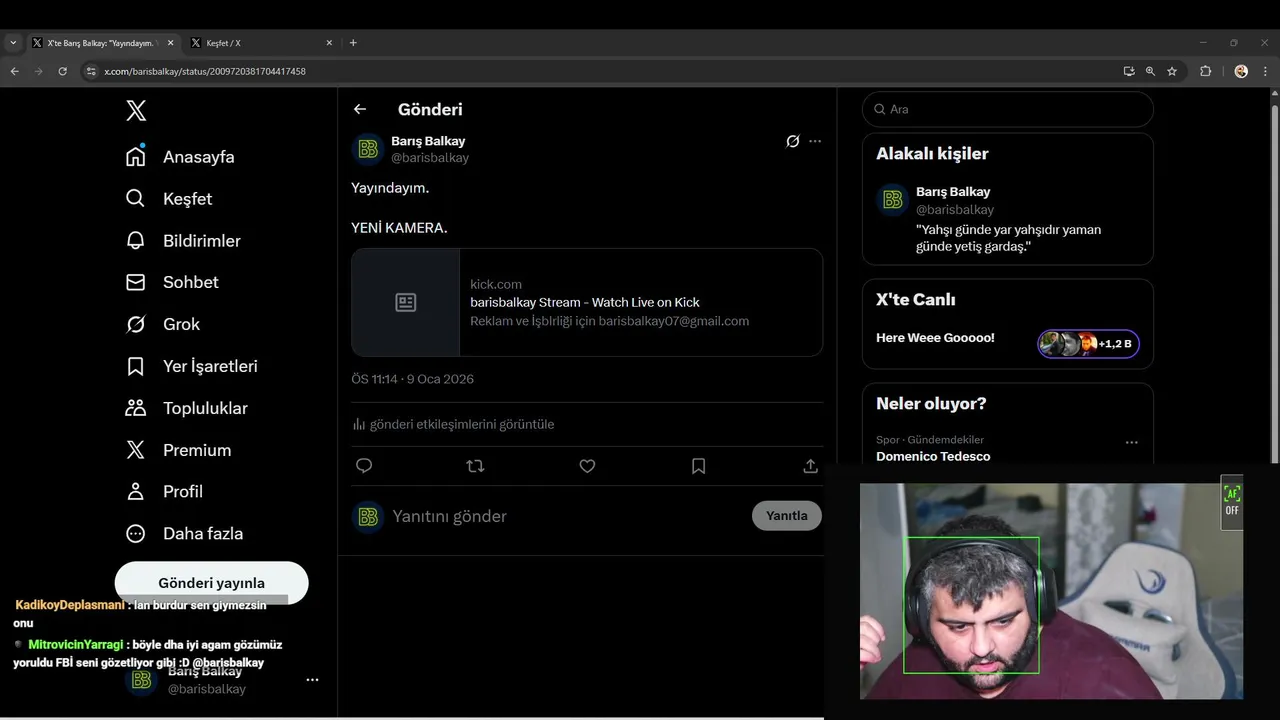Click post author avatar next to Barış Balkay

(368, 149)
